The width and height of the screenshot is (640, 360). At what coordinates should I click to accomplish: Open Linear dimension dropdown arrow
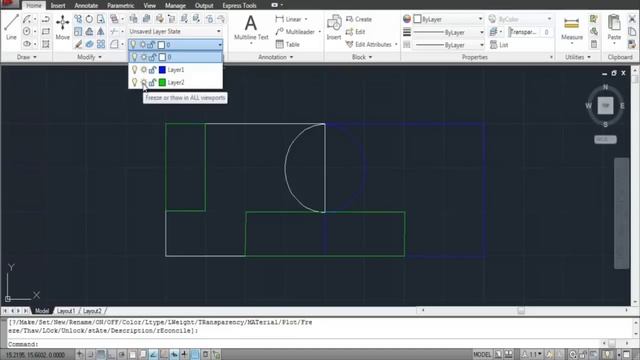(306, 19)
